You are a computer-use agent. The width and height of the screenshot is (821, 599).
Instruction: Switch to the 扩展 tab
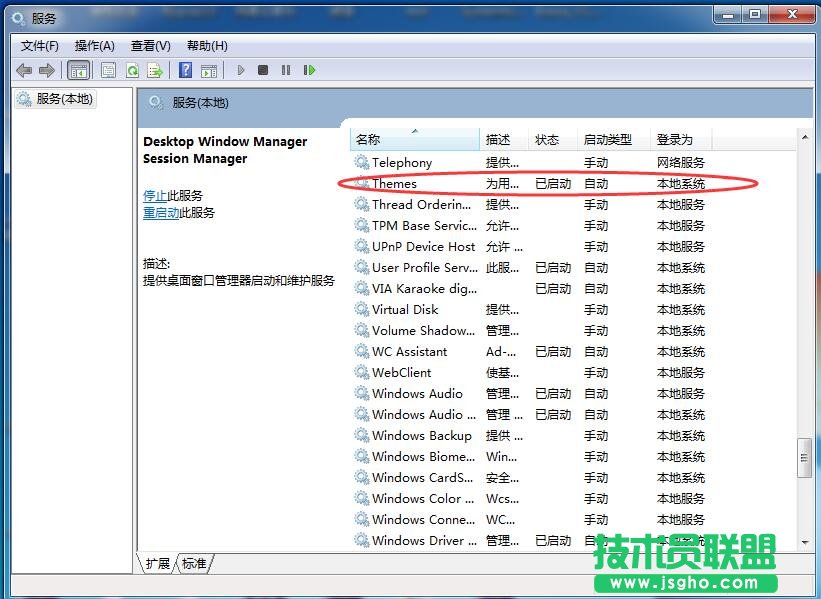click(x=157, y=564)
